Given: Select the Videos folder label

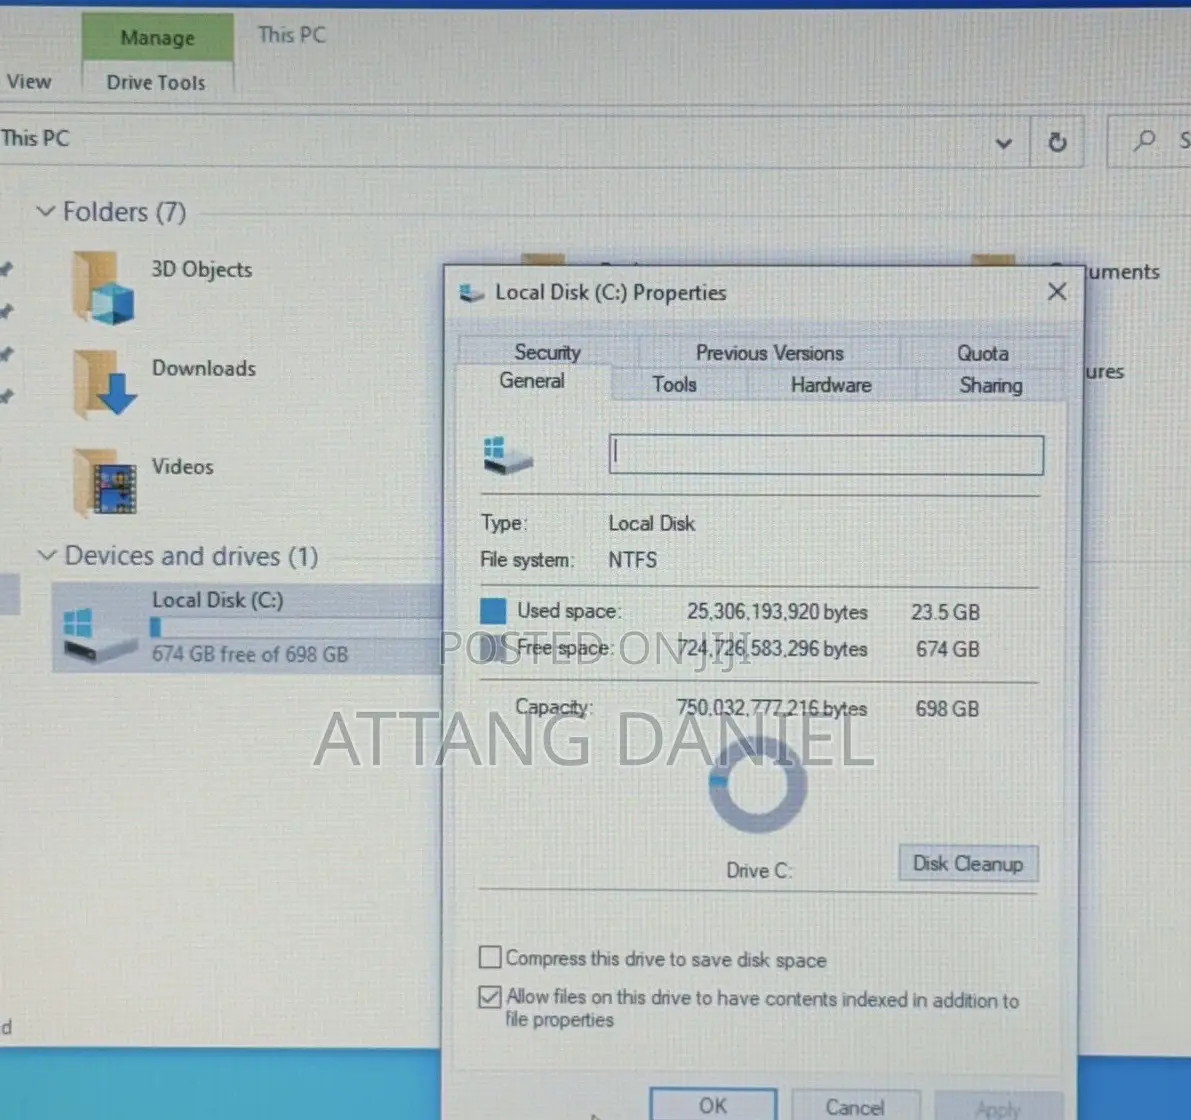Looking at the screenshot, I should point(182,466).
